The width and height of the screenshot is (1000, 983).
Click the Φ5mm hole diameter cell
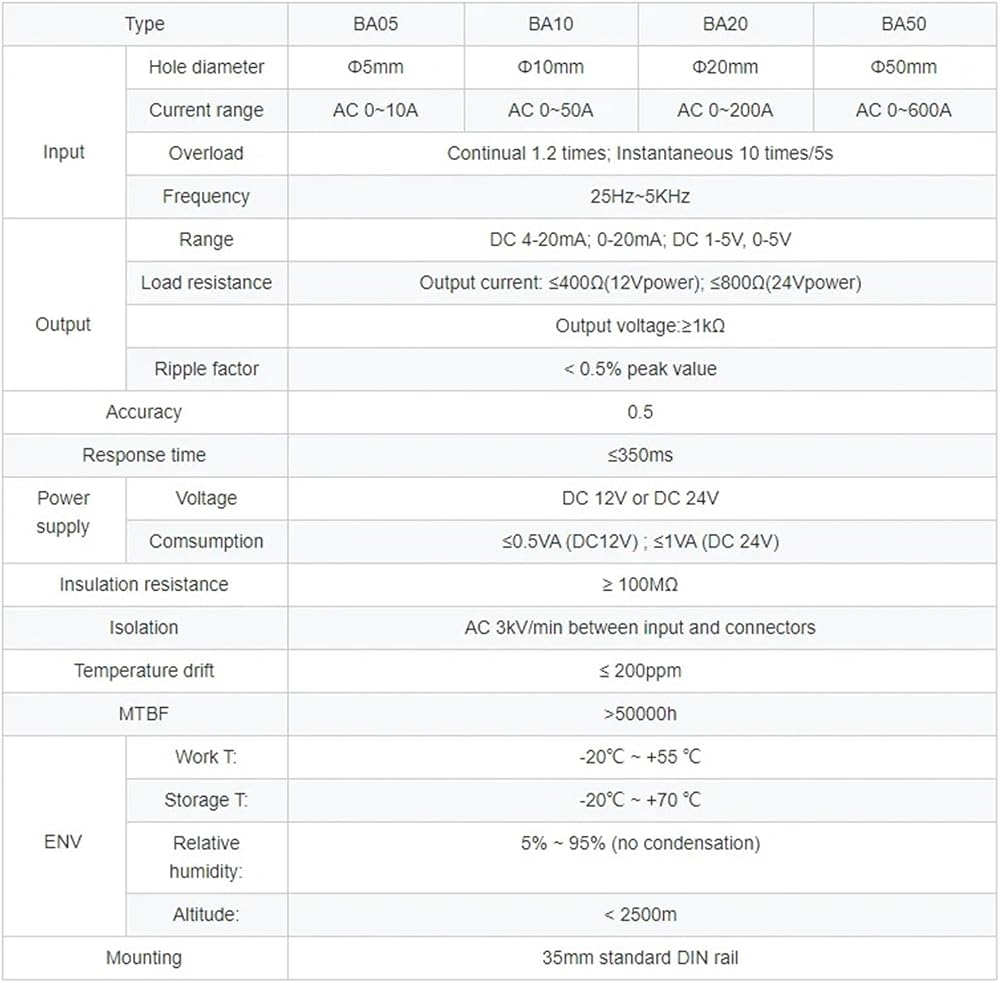(x=376, y=67)
